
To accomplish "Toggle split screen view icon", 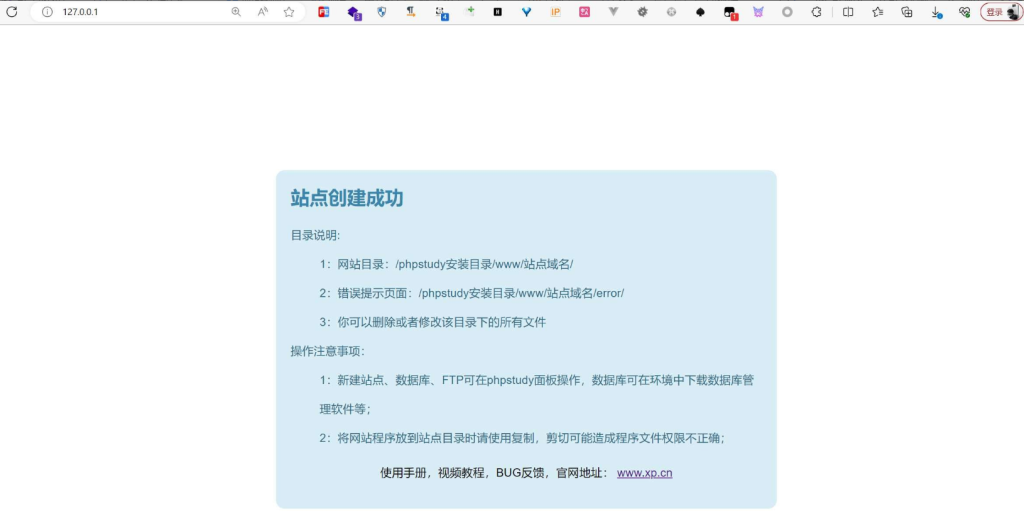I will point(848,12).
